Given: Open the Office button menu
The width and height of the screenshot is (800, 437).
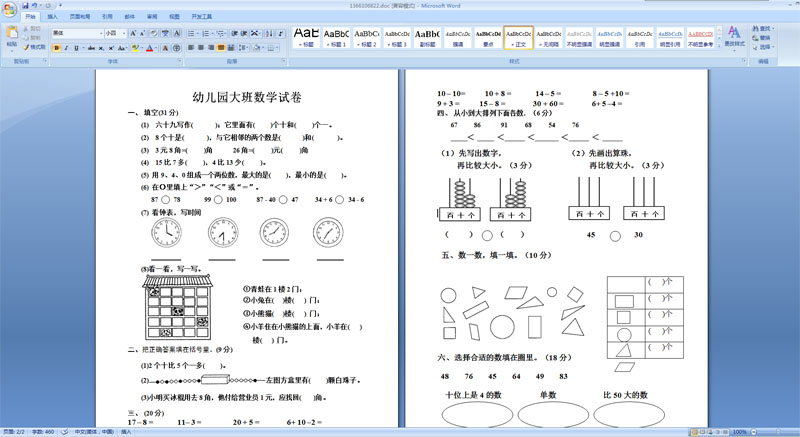Looking at the screenshot, I should pyautogui.click(x=9, y=9).
